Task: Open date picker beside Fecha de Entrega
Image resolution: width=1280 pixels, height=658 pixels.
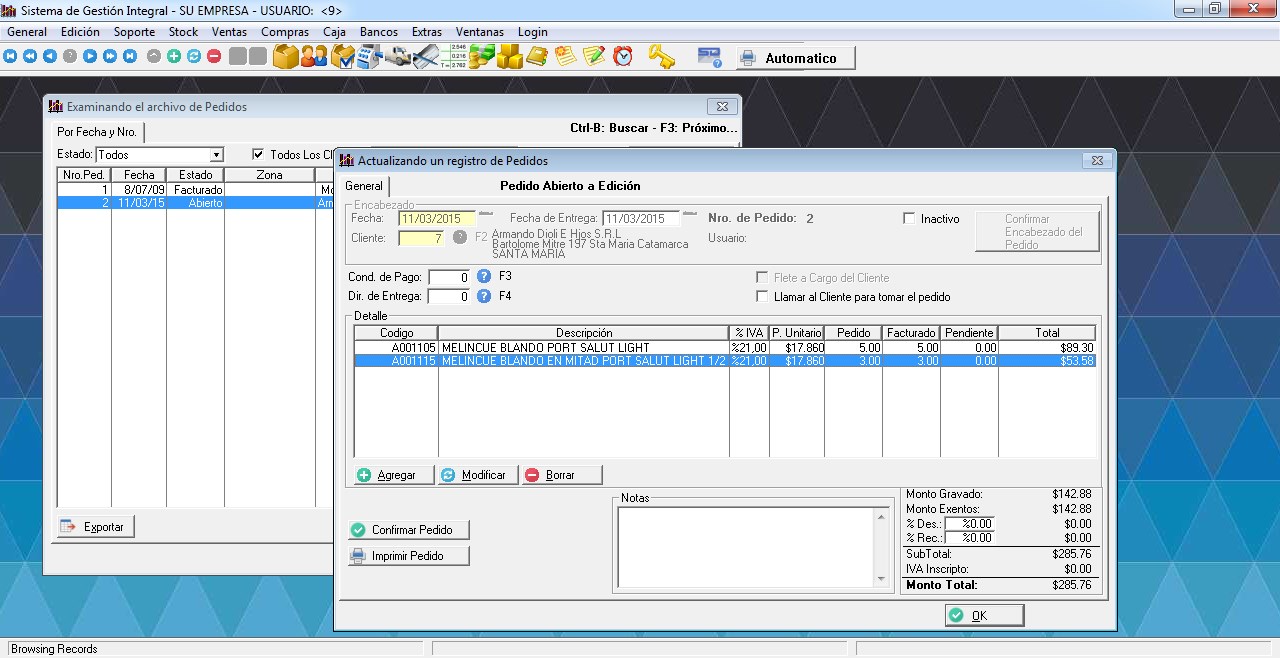Action: click(x=690, y=214)
